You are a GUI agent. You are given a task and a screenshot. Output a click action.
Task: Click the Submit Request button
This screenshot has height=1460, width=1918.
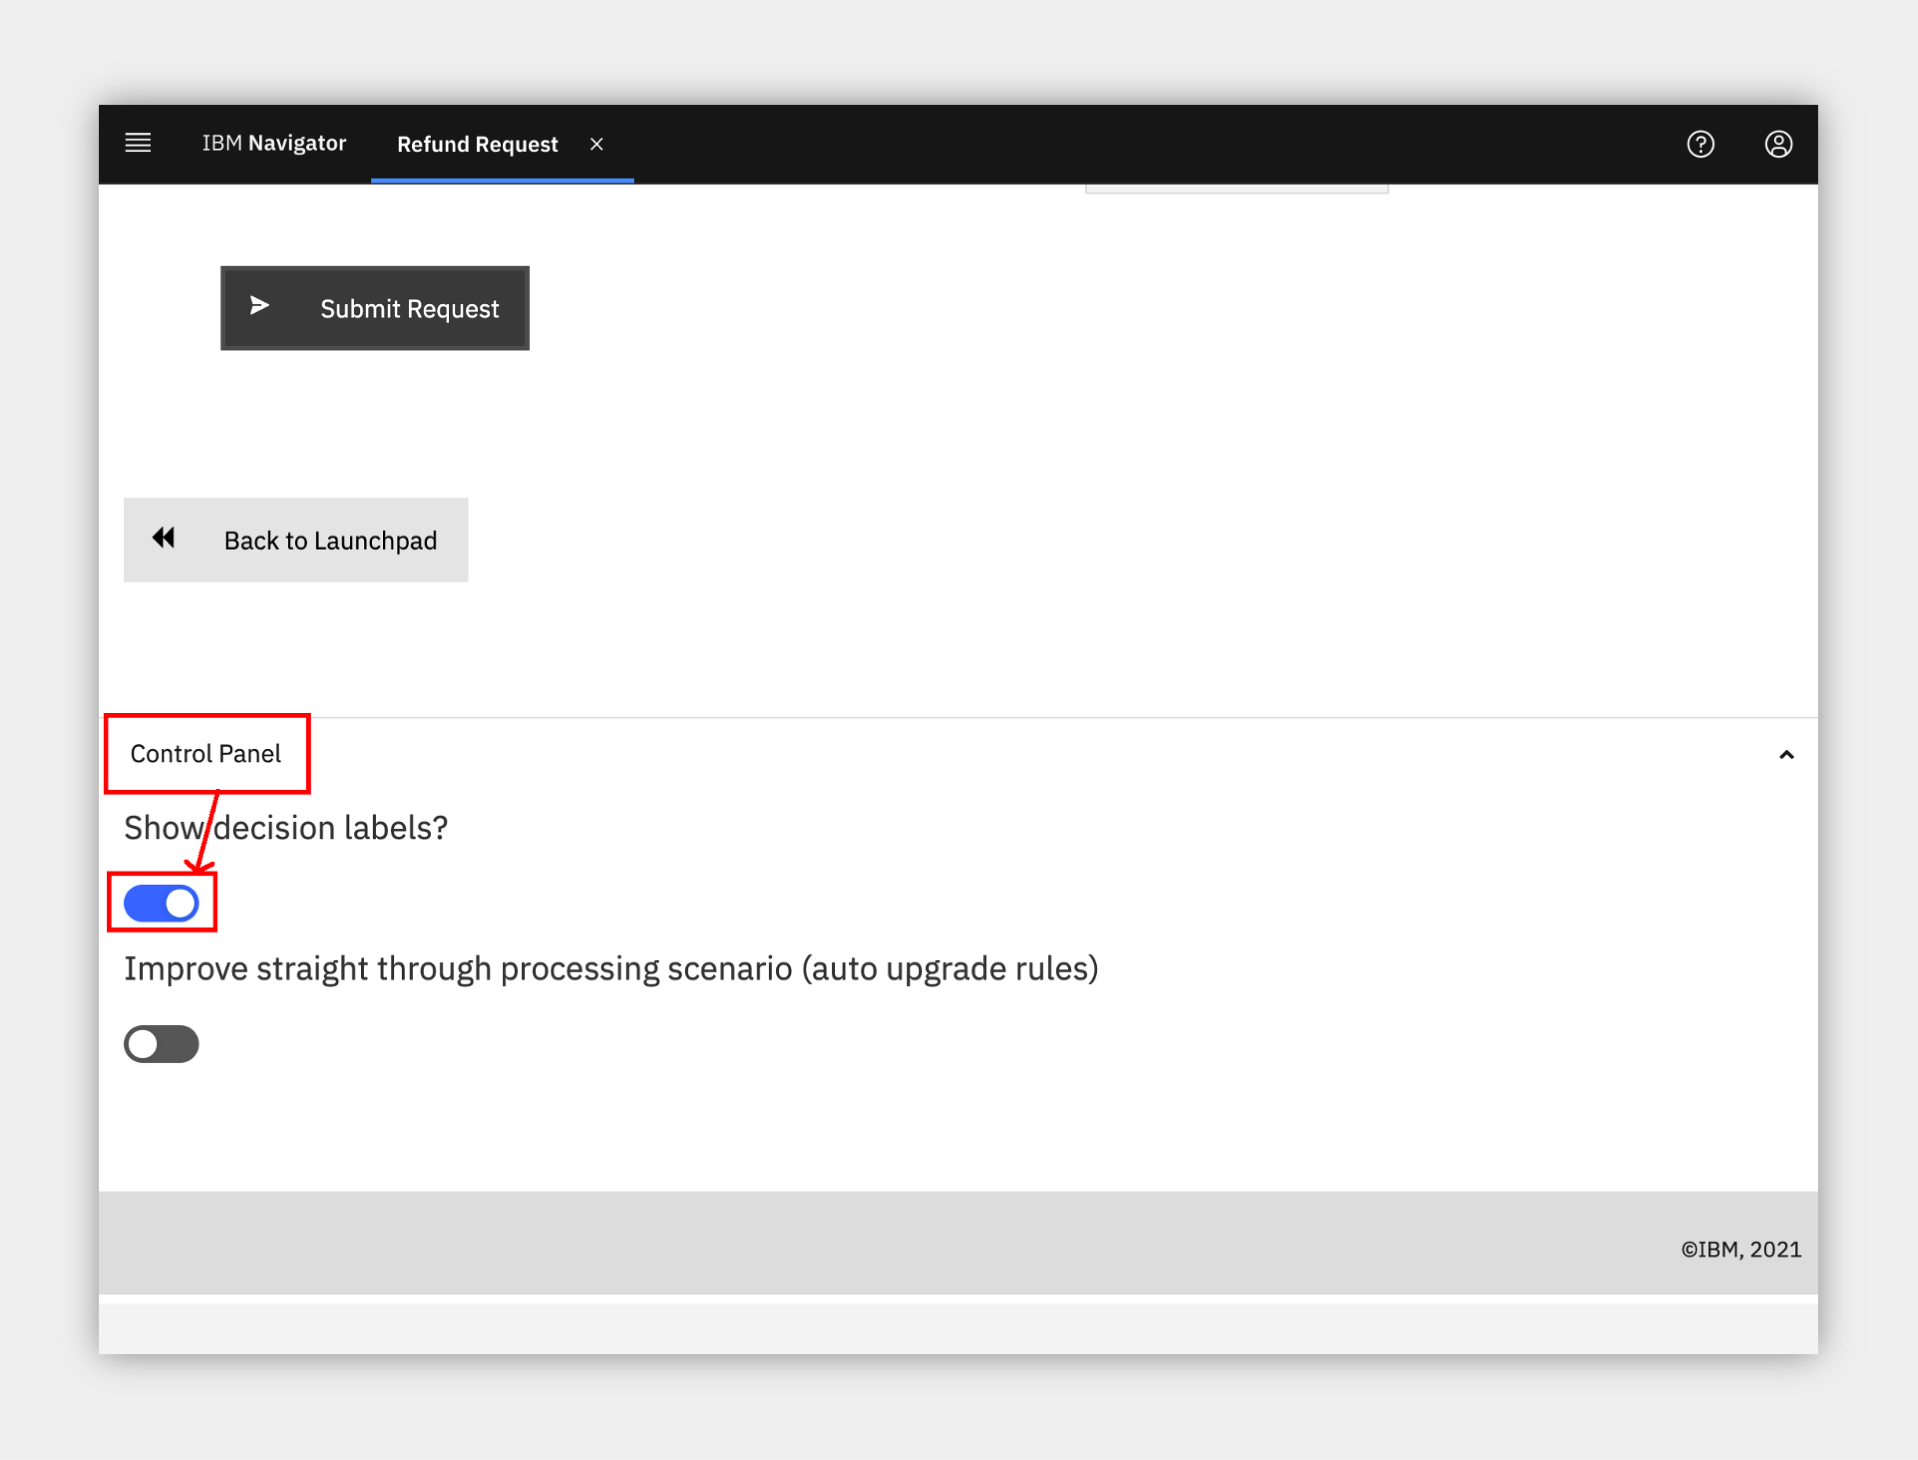coord(375,308)
